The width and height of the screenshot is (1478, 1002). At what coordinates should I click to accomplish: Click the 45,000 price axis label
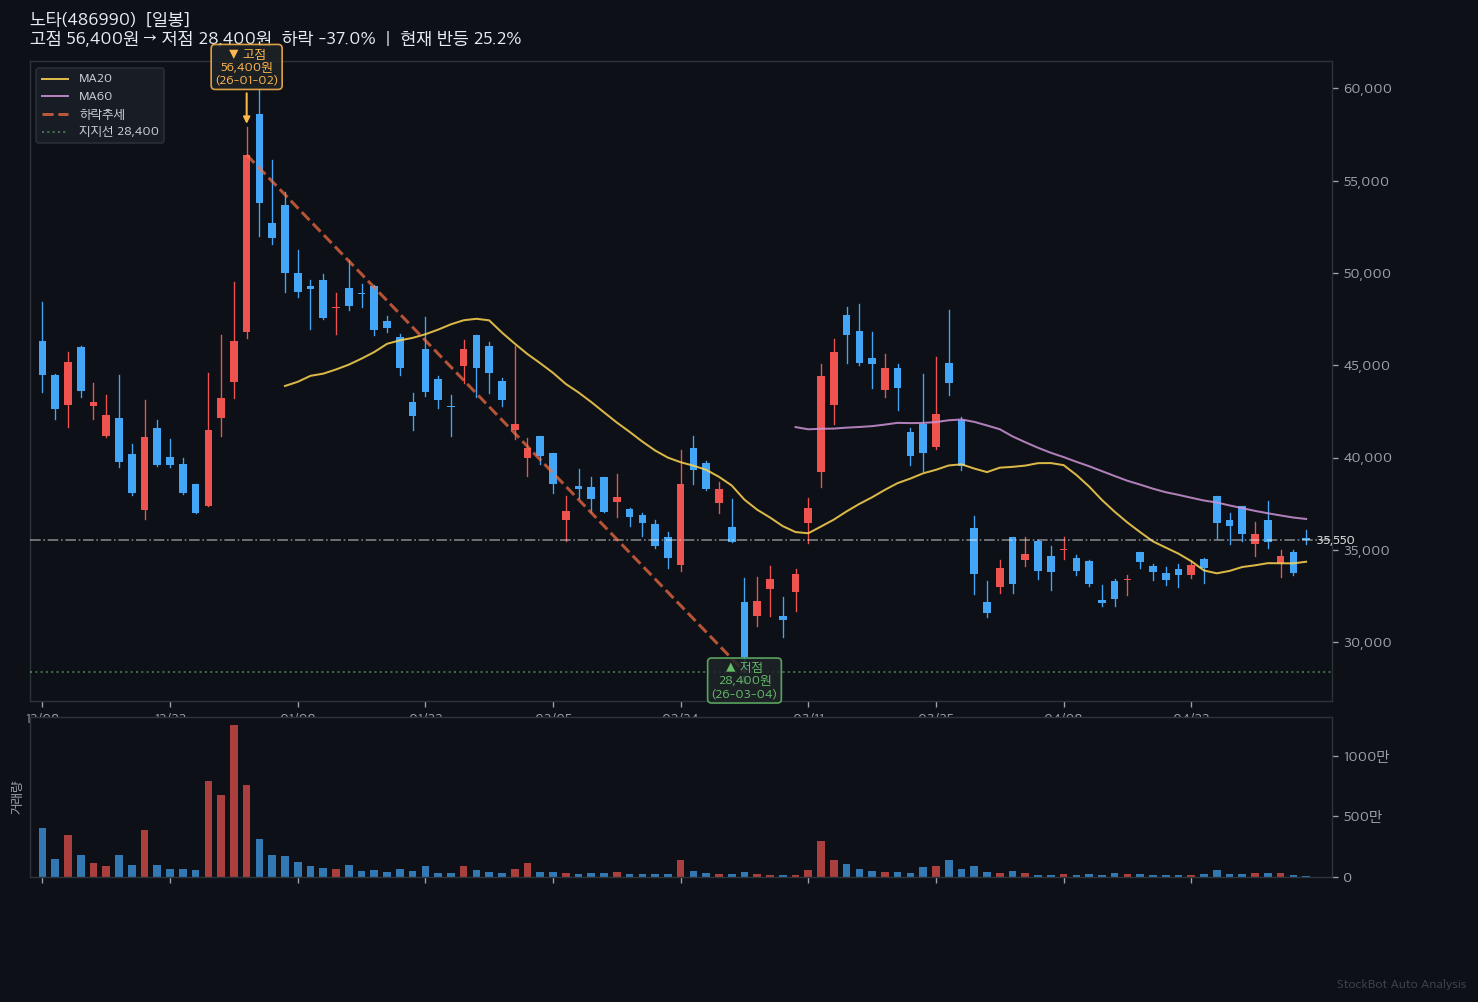(x=1367, y=366)
